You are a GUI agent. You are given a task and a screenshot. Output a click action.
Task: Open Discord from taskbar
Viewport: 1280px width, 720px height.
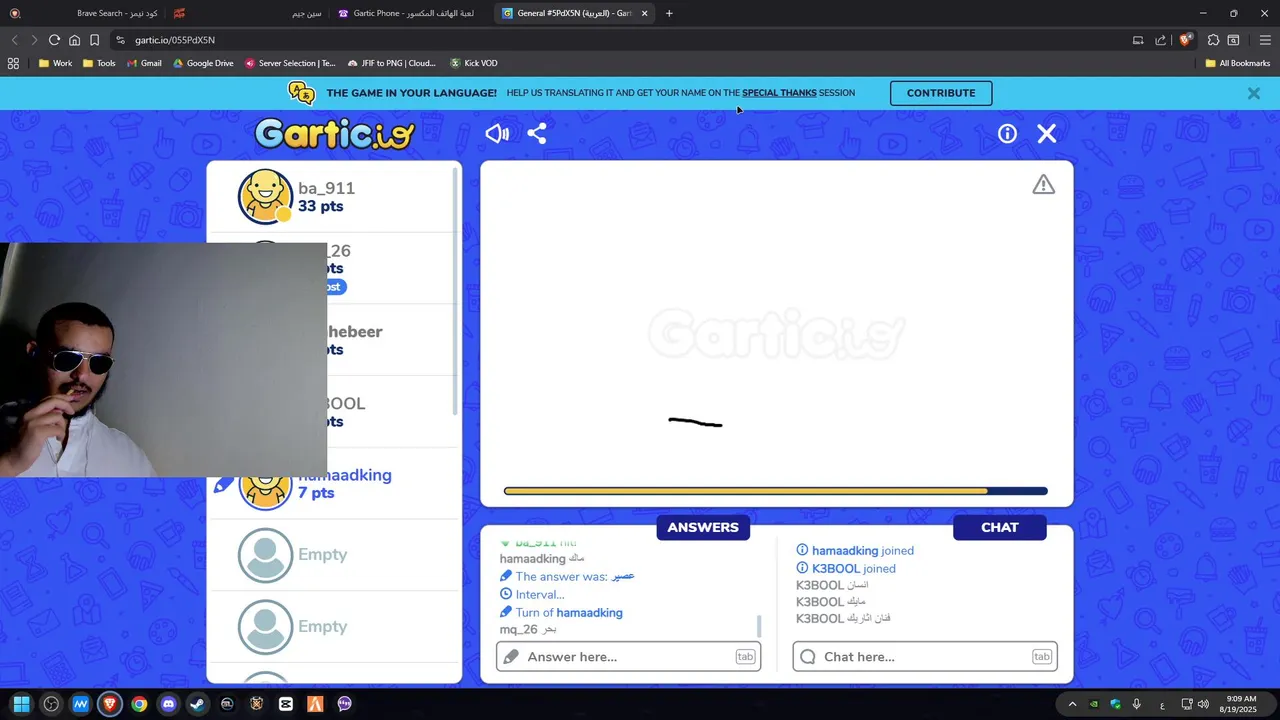pos(168,704)
